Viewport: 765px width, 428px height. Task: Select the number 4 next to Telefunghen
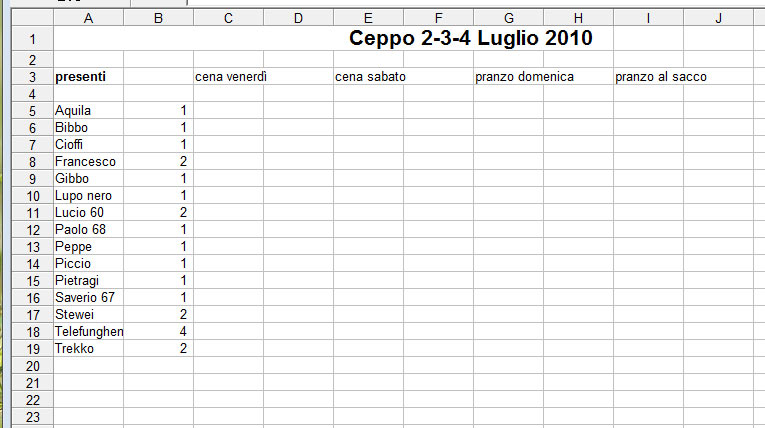pyautogui.click(x=158, y=331)
